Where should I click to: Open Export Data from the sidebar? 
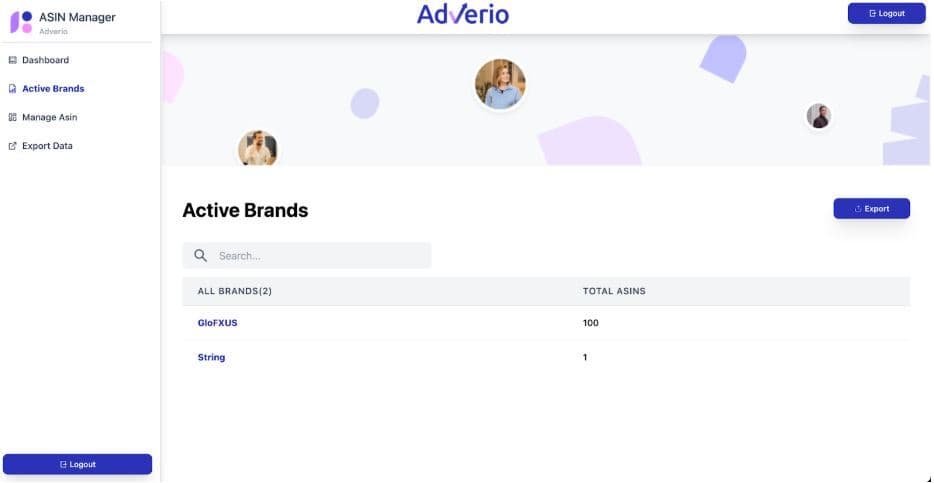47,146
